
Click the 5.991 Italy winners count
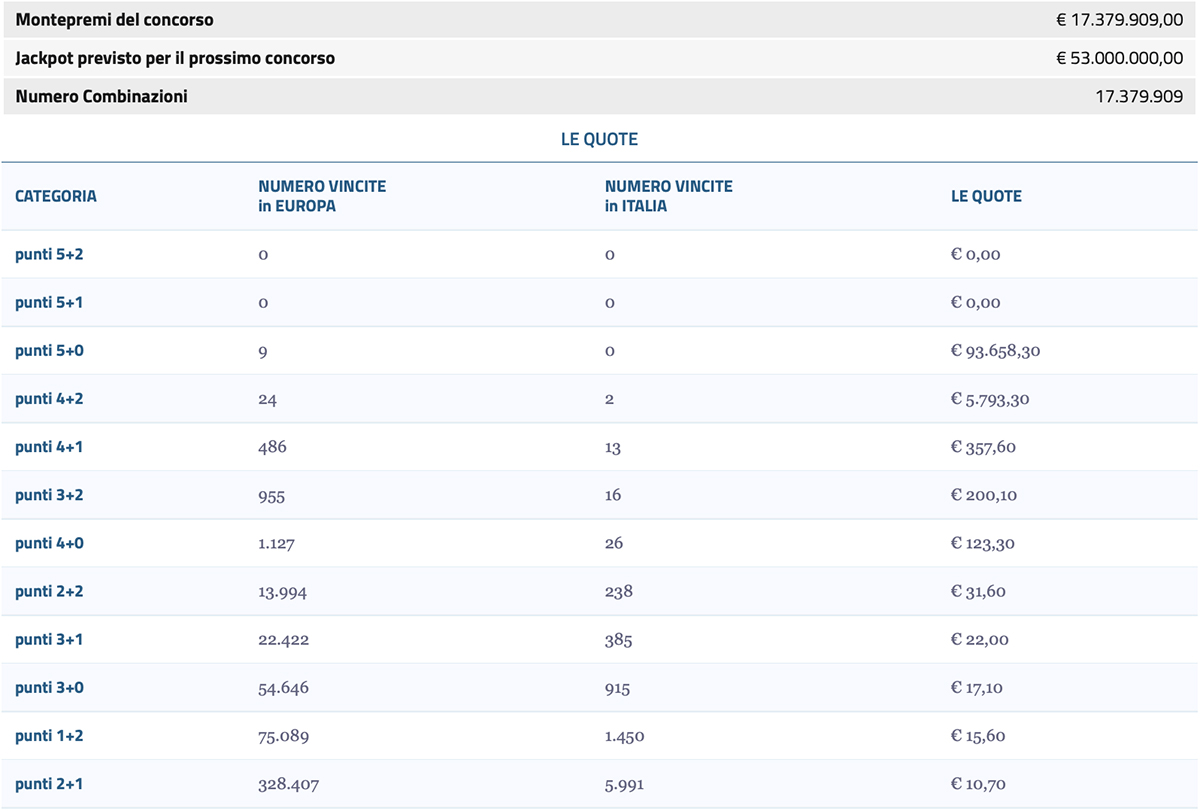point(624,784)
